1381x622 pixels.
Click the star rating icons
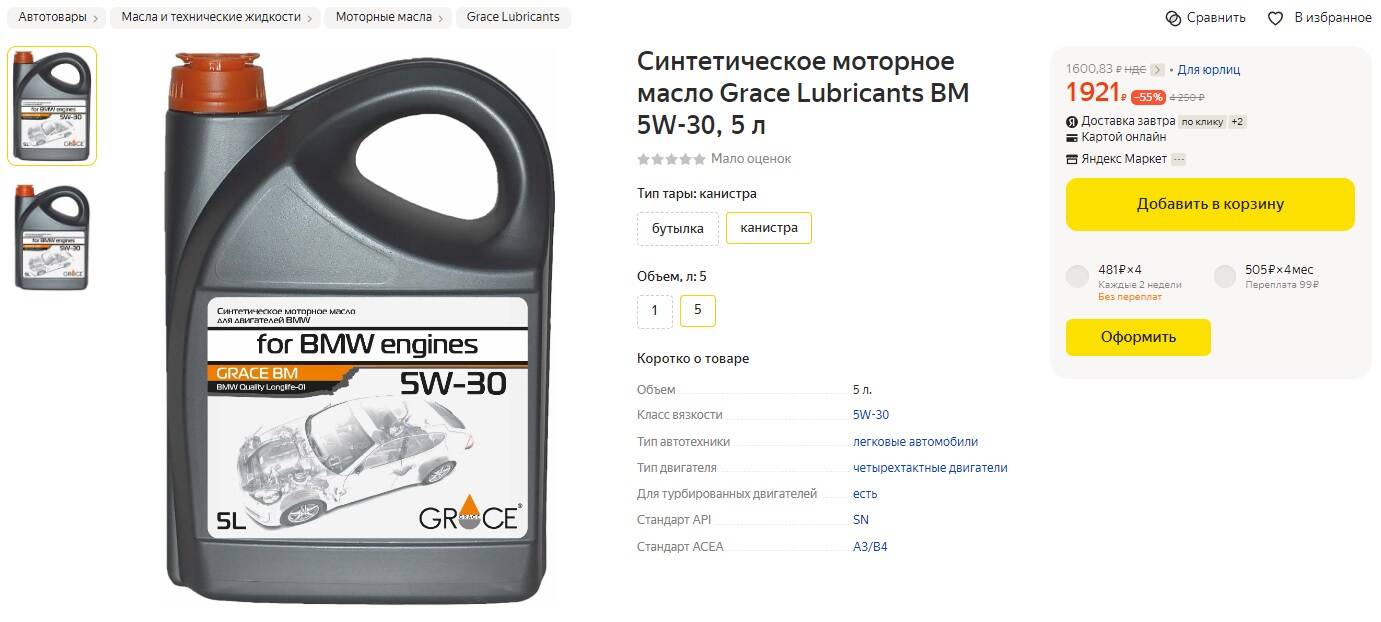point(671,159)
